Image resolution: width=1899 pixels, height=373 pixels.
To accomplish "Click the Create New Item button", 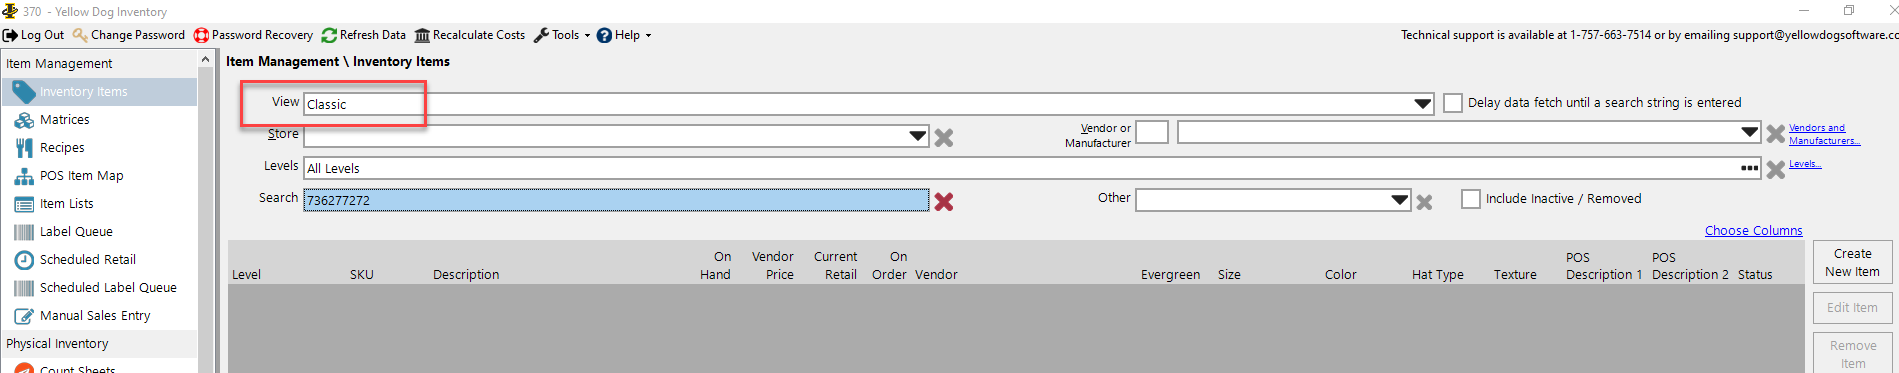I will coord(1852,262).
